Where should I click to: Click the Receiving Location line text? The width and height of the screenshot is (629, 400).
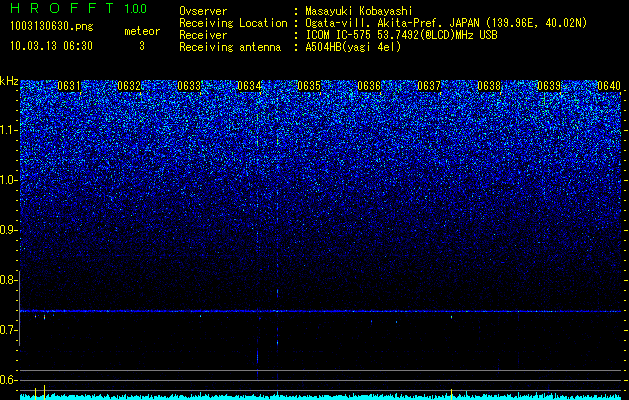pos(383,23)
